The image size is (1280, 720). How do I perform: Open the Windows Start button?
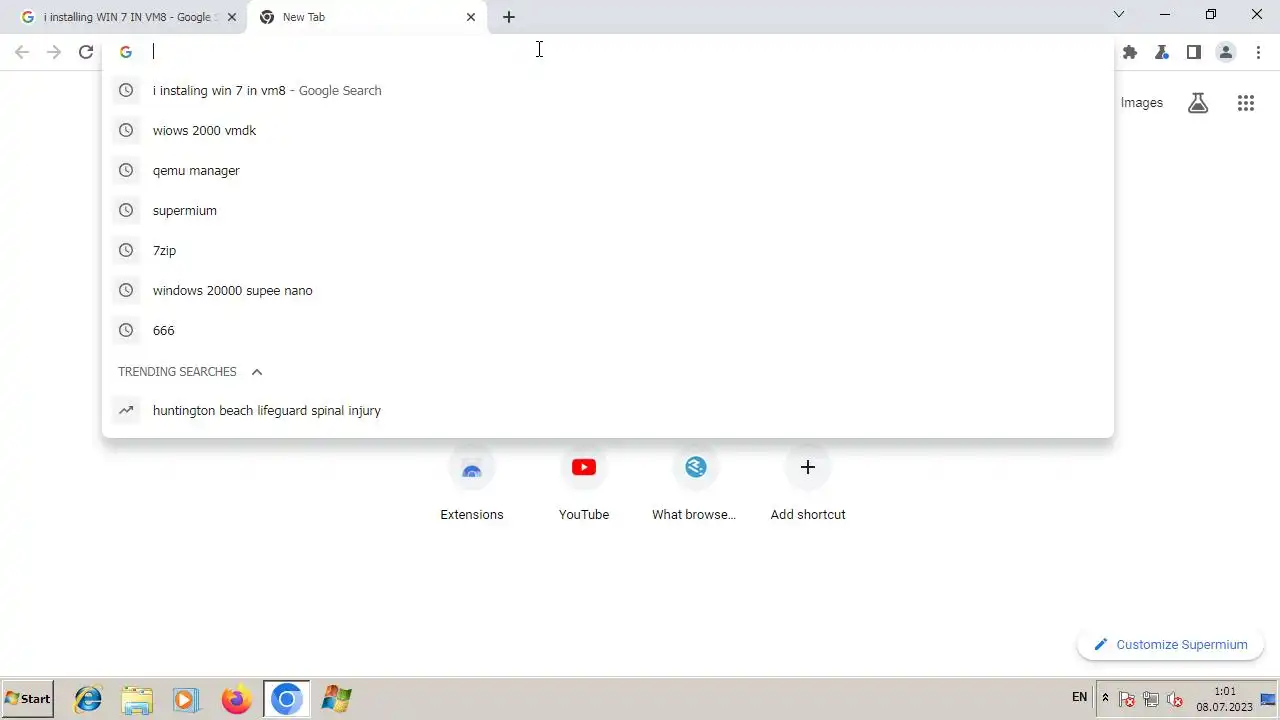click(27, 698)
